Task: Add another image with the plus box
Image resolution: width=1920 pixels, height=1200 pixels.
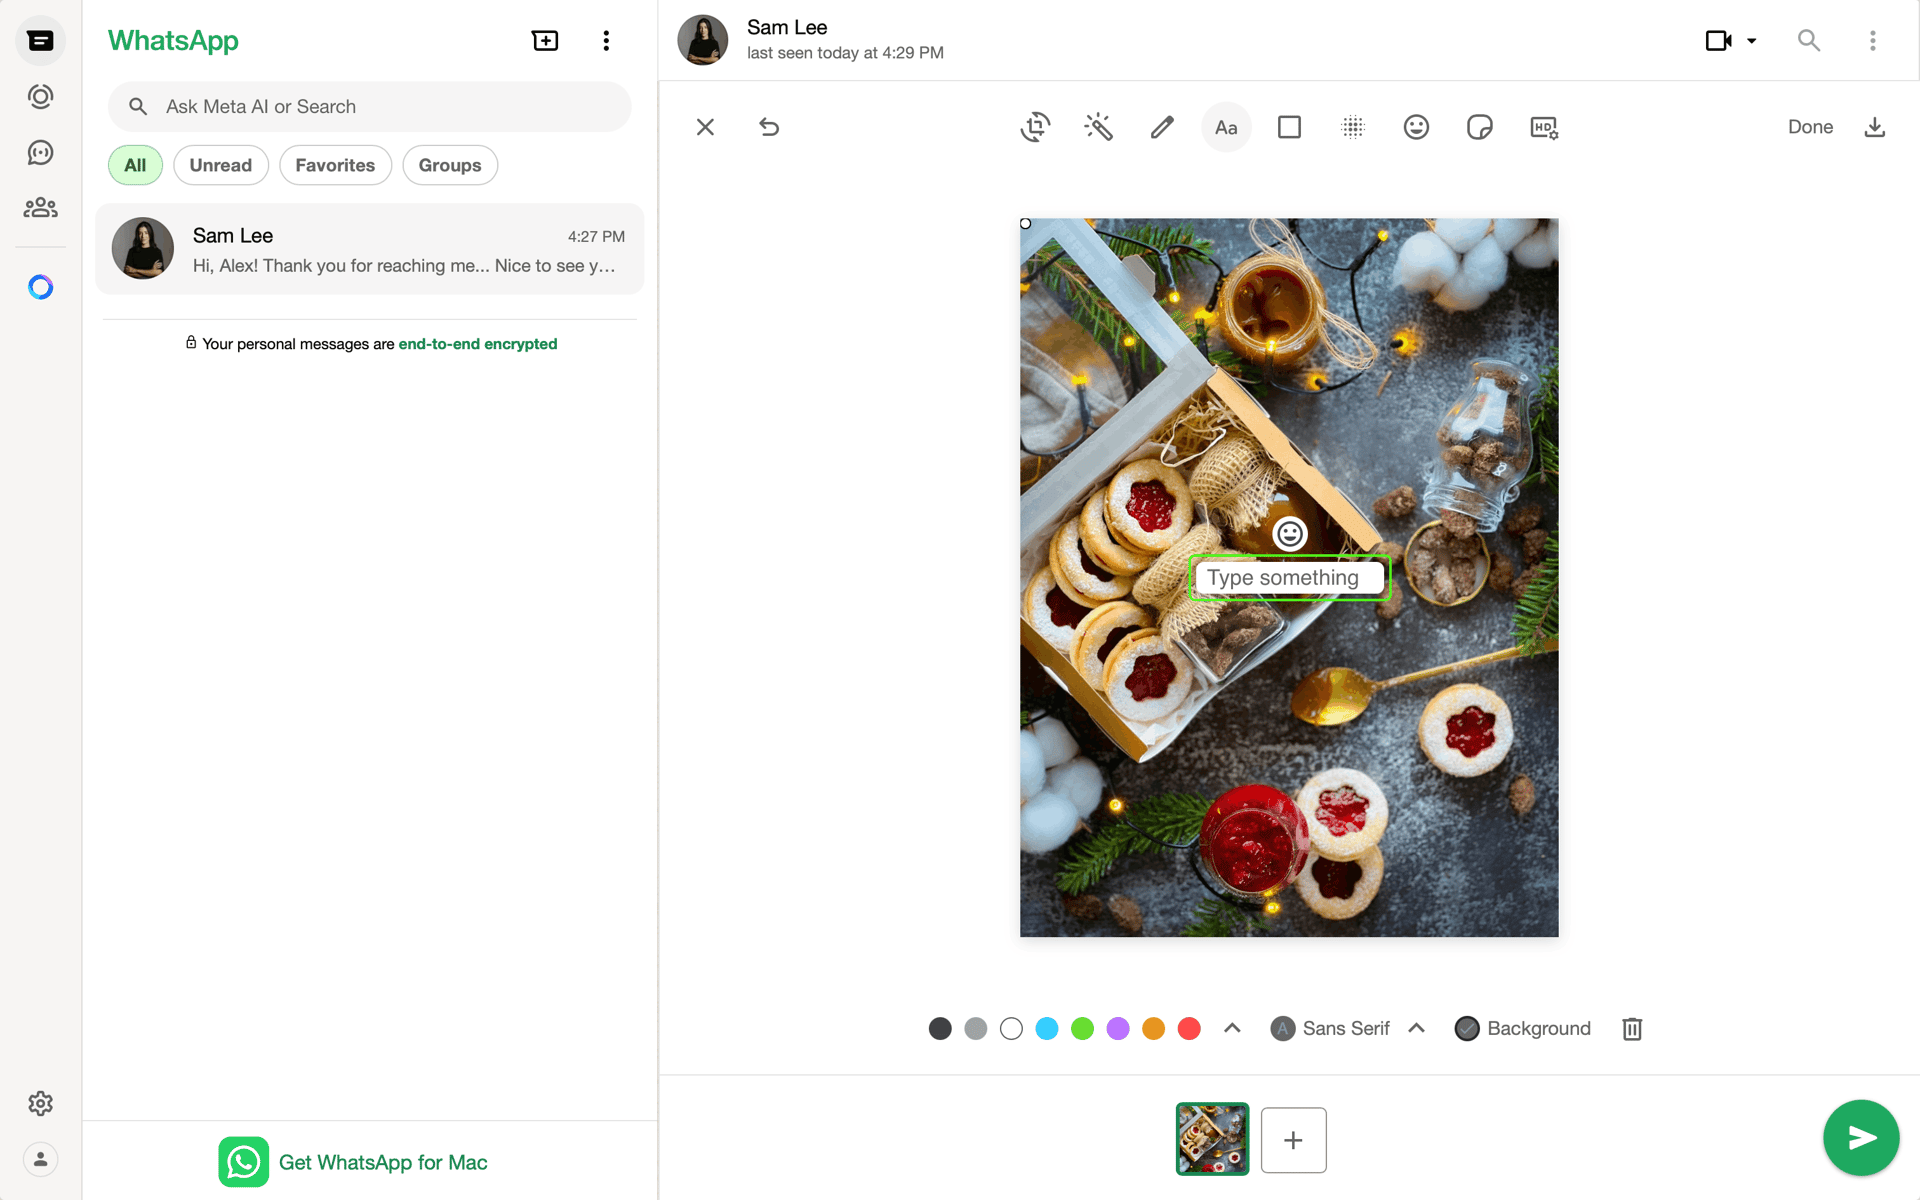Action: (x=1293, y=1140)
